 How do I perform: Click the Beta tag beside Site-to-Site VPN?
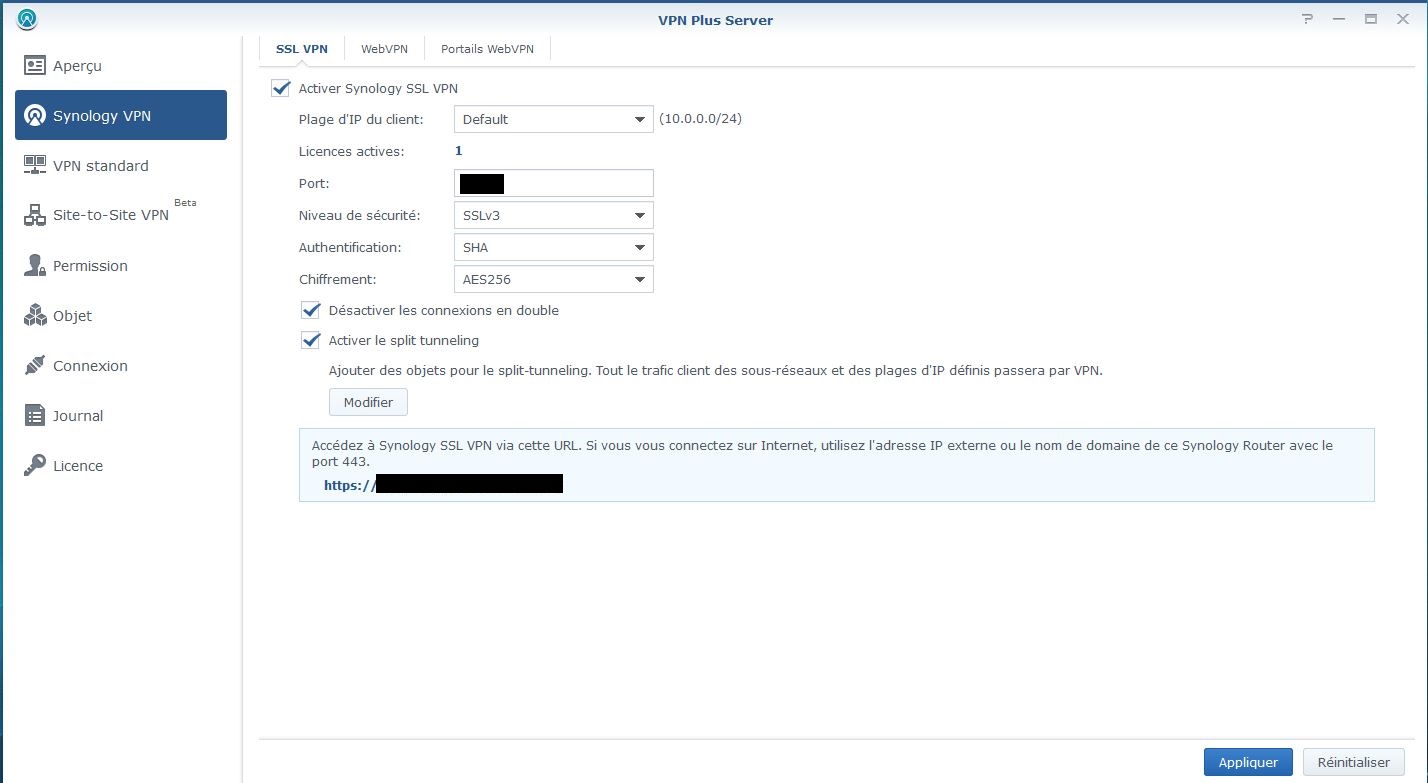[185, 202]
